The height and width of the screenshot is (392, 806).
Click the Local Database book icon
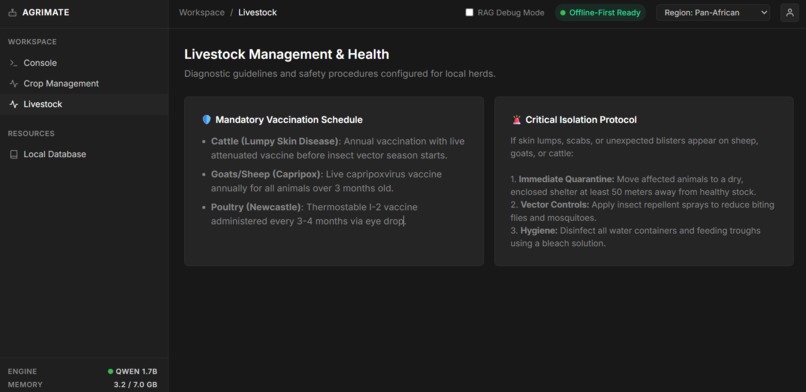(14, 154)
